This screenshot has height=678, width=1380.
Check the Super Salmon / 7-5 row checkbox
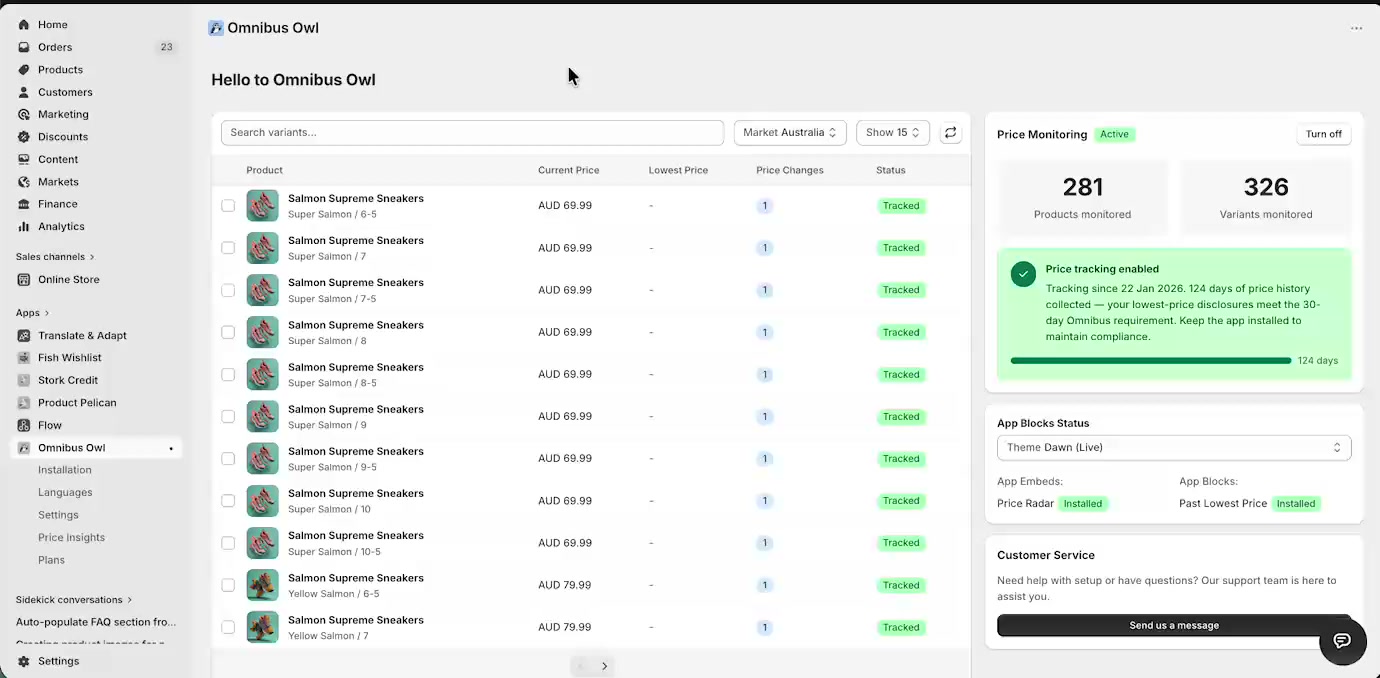click(x=228, y=290)
